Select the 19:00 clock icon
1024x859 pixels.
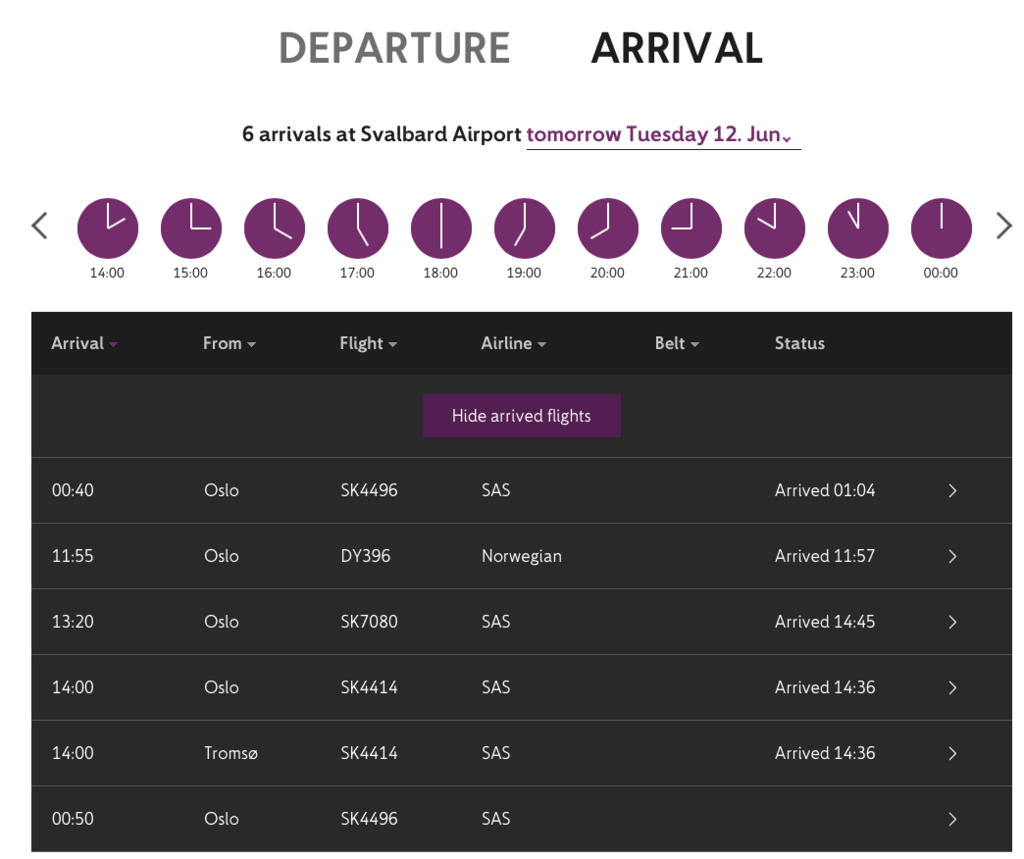(524, 228)
